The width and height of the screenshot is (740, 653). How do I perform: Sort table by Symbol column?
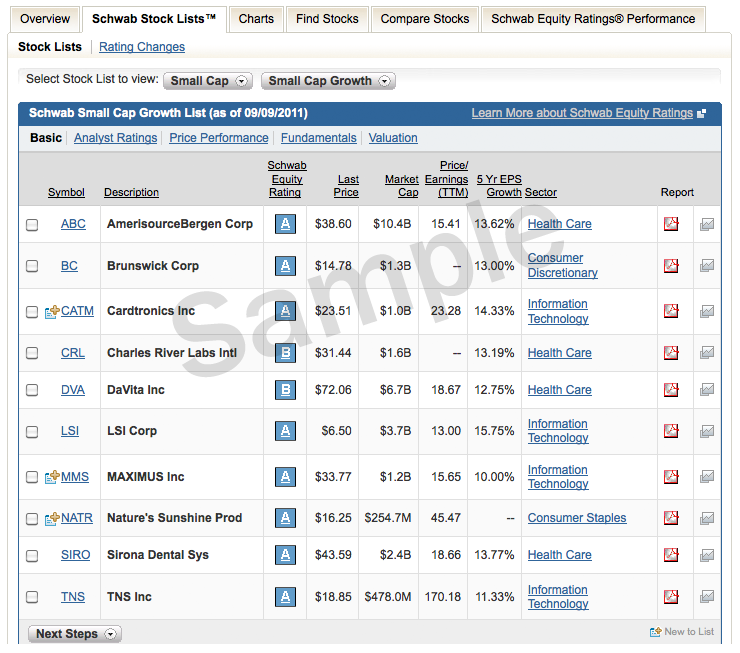66,192
